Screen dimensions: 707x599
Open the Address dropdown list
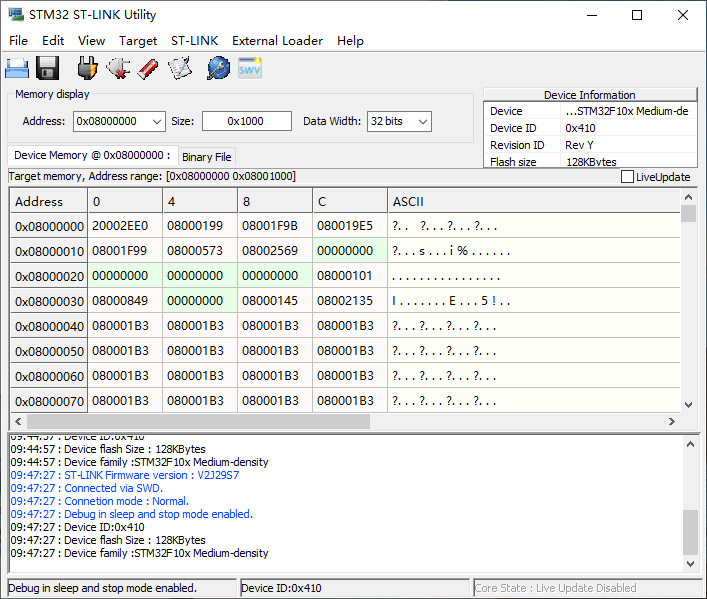click(156, 121)
